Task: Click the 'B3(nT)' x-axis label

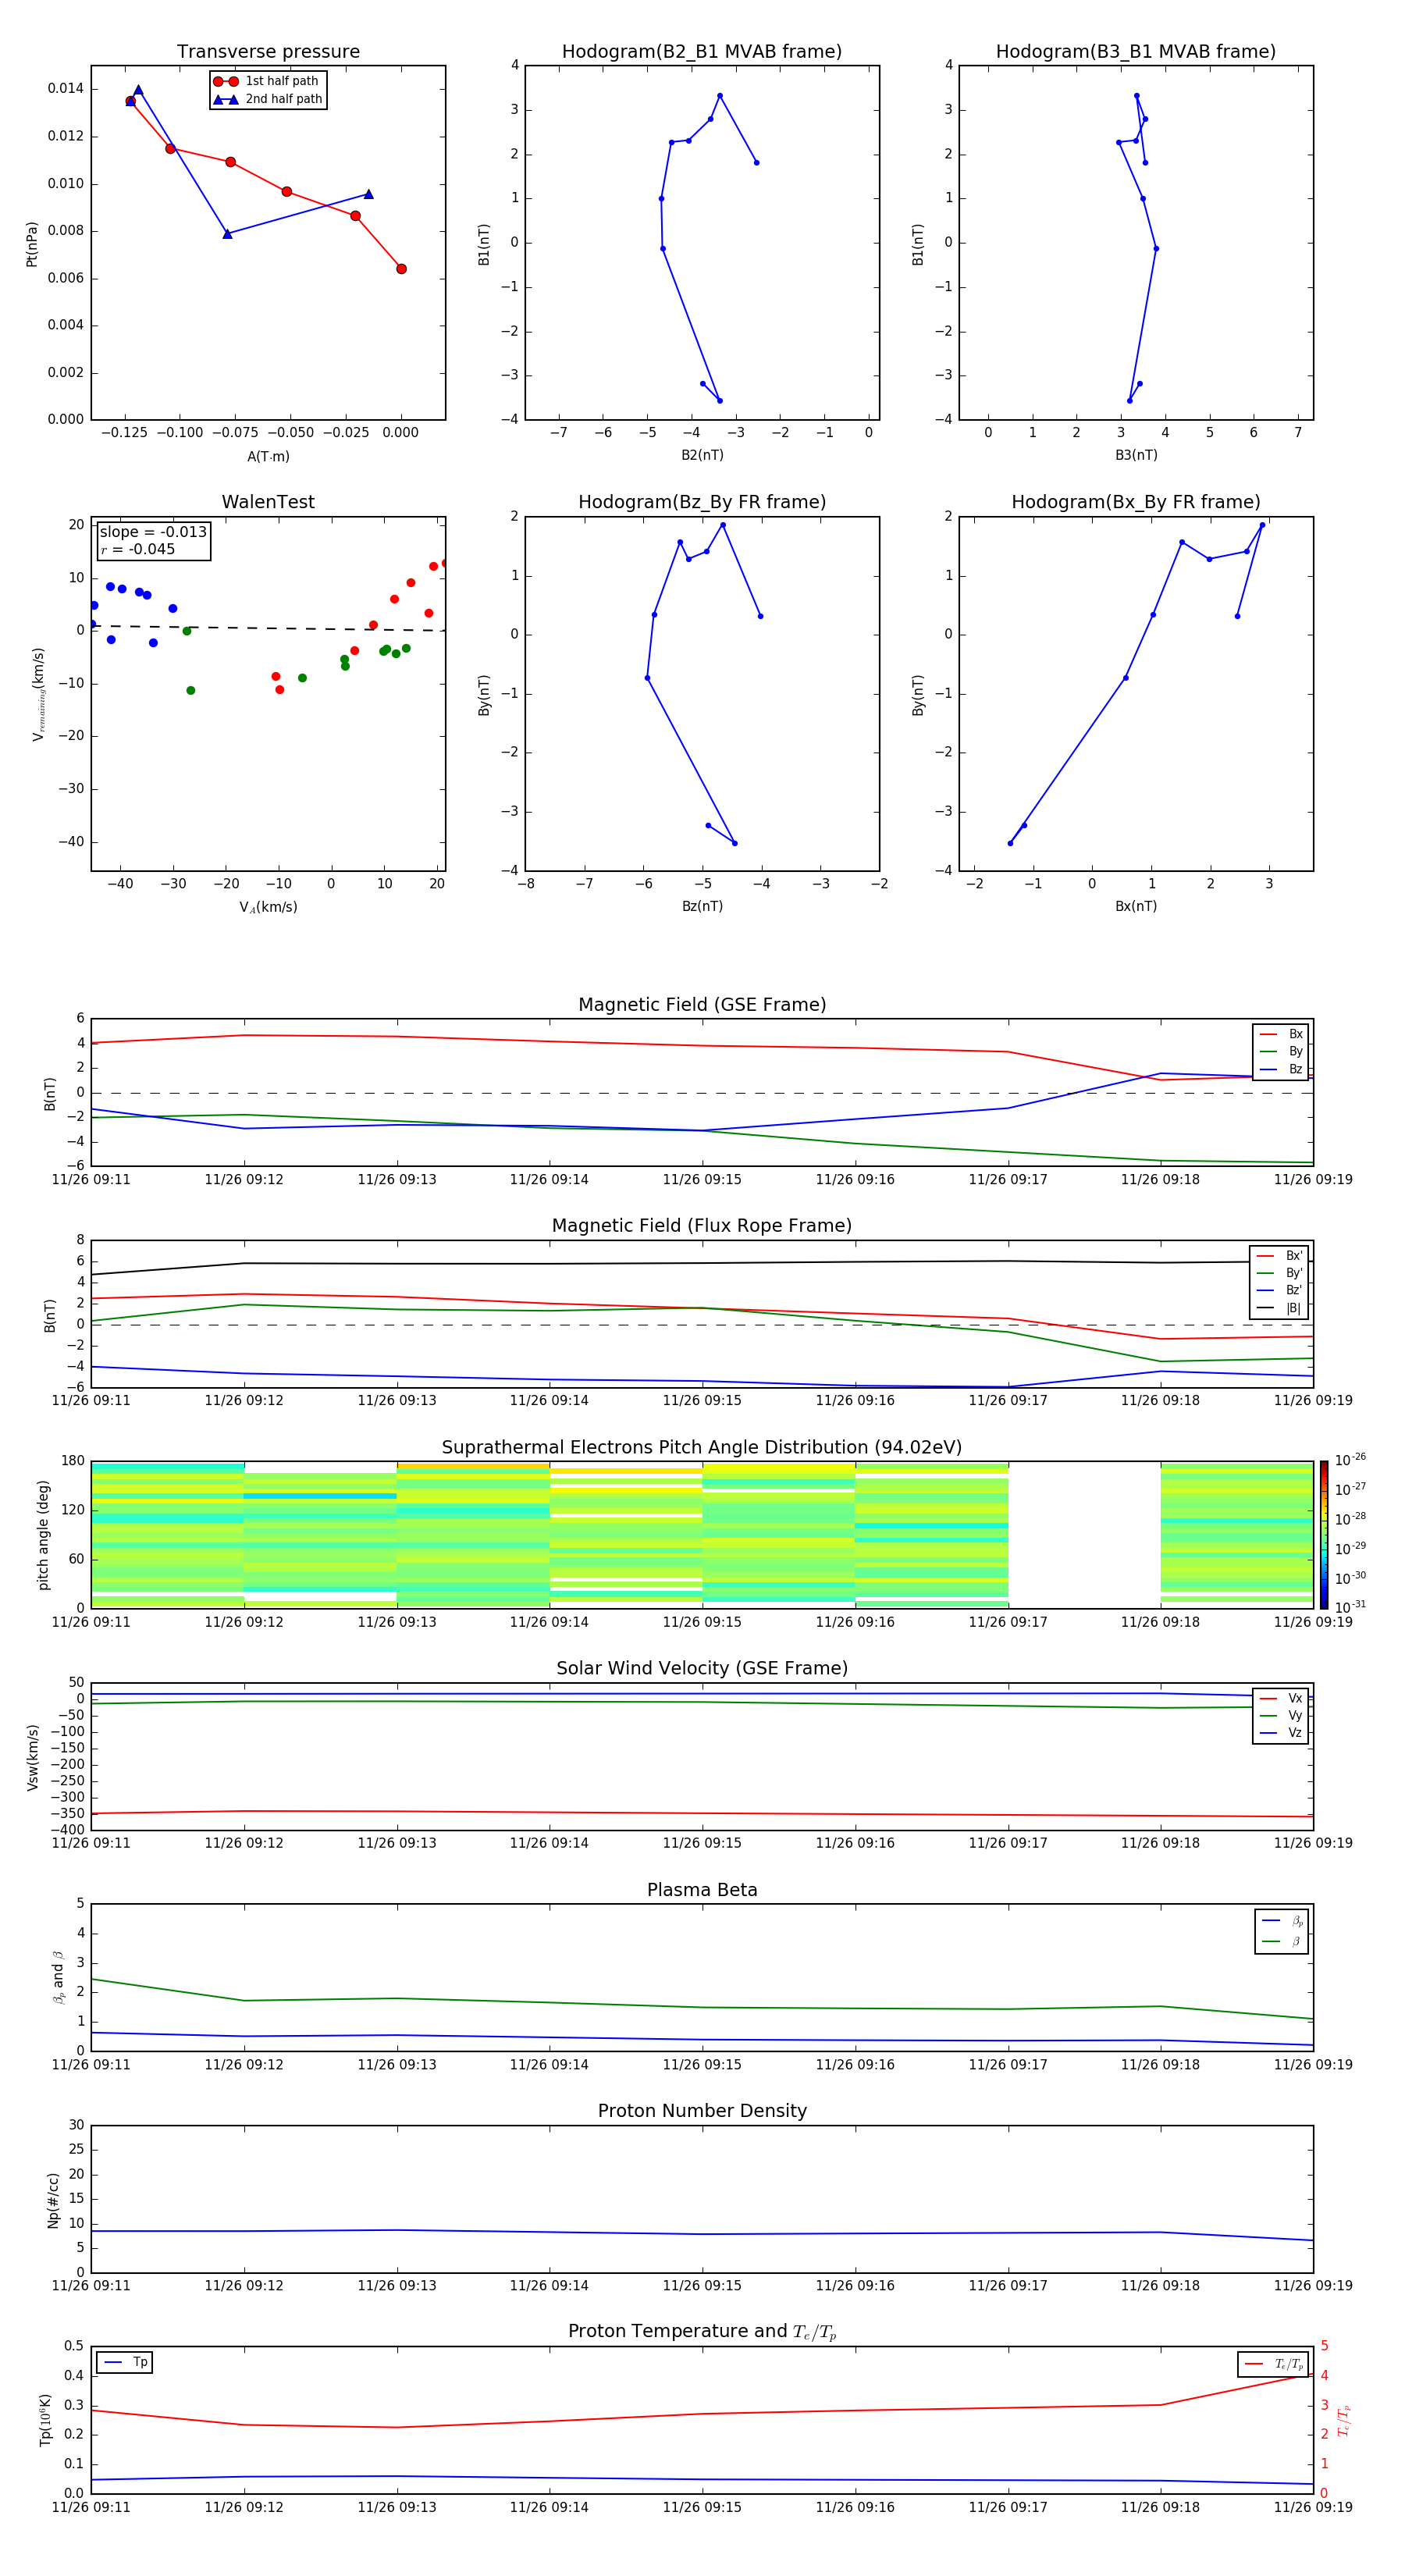Action: coord(1136,455)
